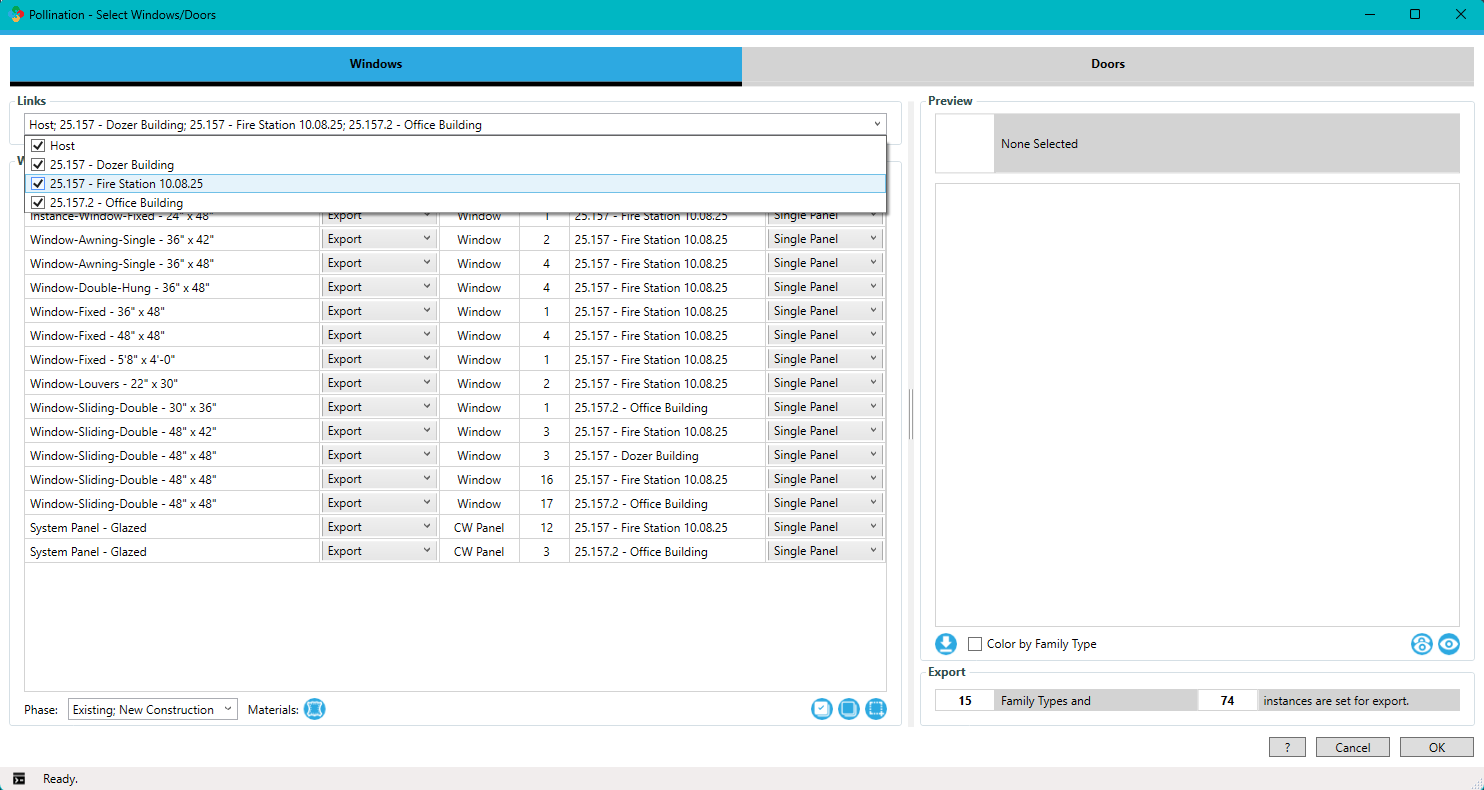Uncheck the 25.157.2 - Office Building link

click(38, 203)
